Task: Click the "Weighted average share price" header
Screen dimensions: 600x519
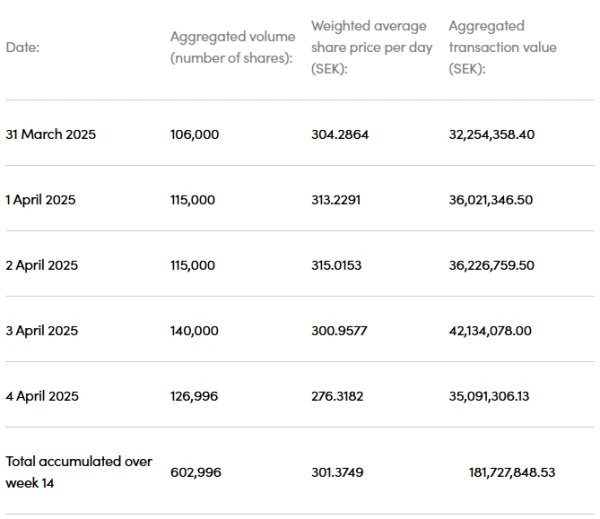Action: (368, 47)
